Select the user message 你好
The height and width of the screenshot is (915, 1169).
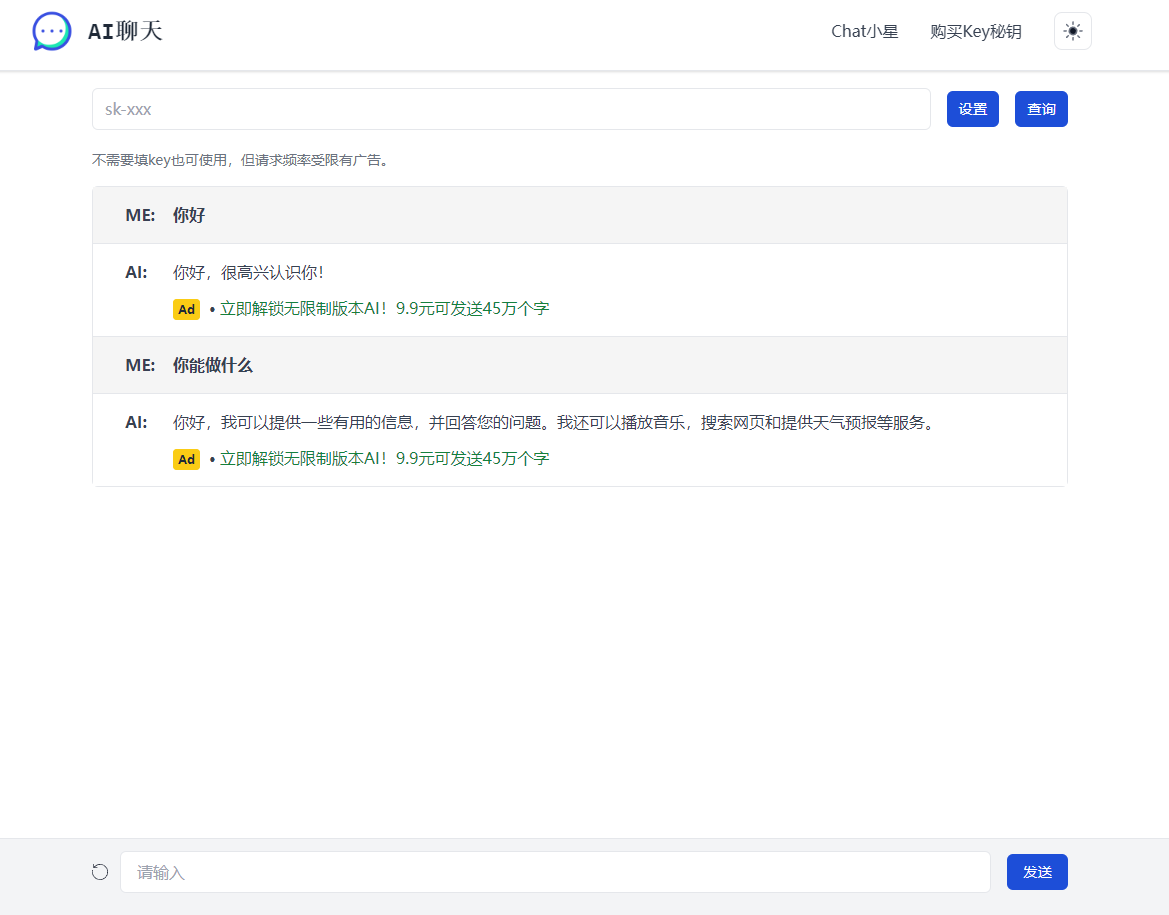click(x=189, y=215)
